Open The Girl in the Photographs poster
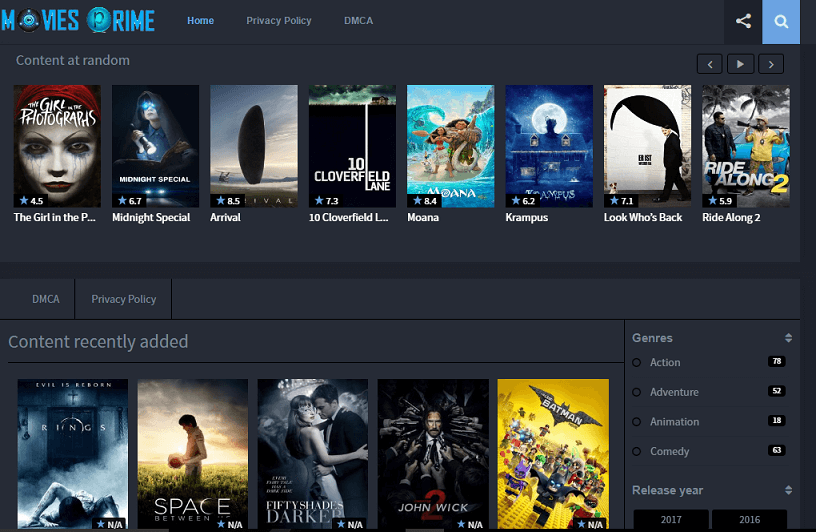Viewport: 816px width, 532px height. point(57,146)
